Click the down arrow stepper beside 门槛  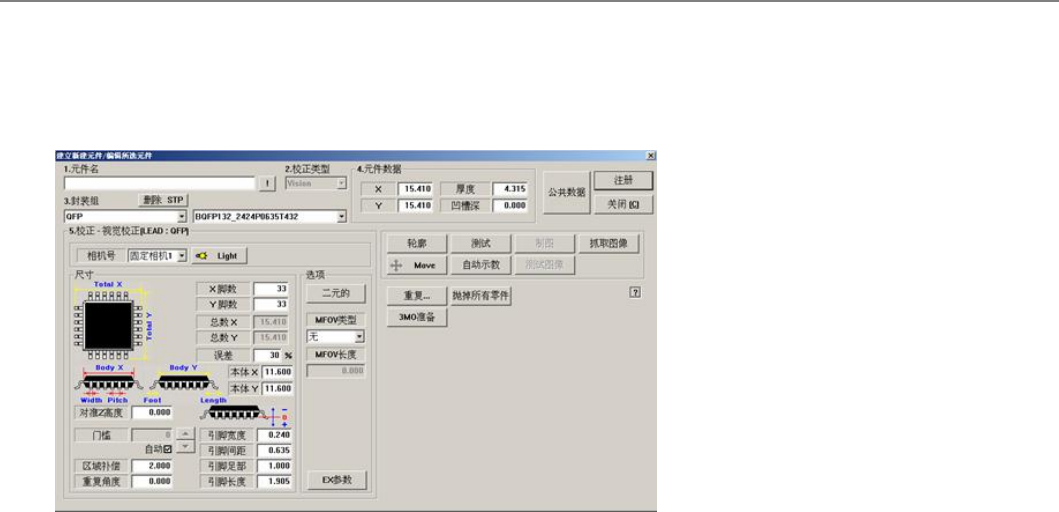pos(185,447)
